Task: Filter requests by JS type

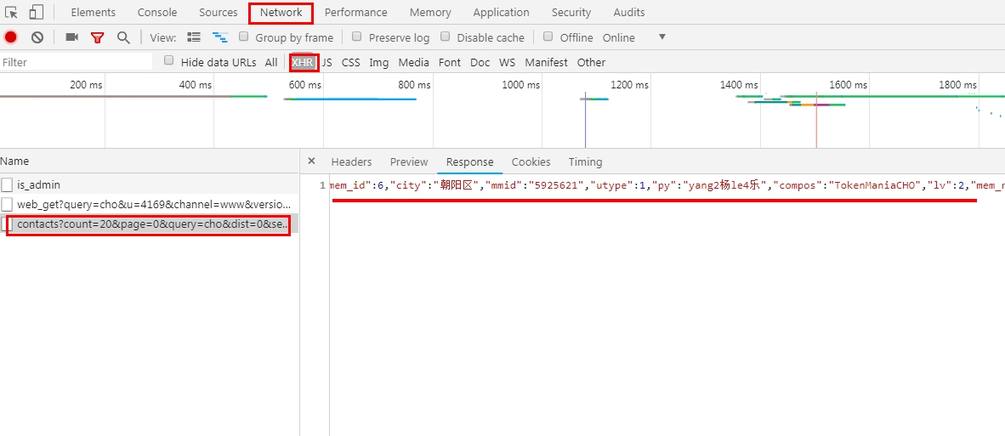Action: (x=327, y=62)
